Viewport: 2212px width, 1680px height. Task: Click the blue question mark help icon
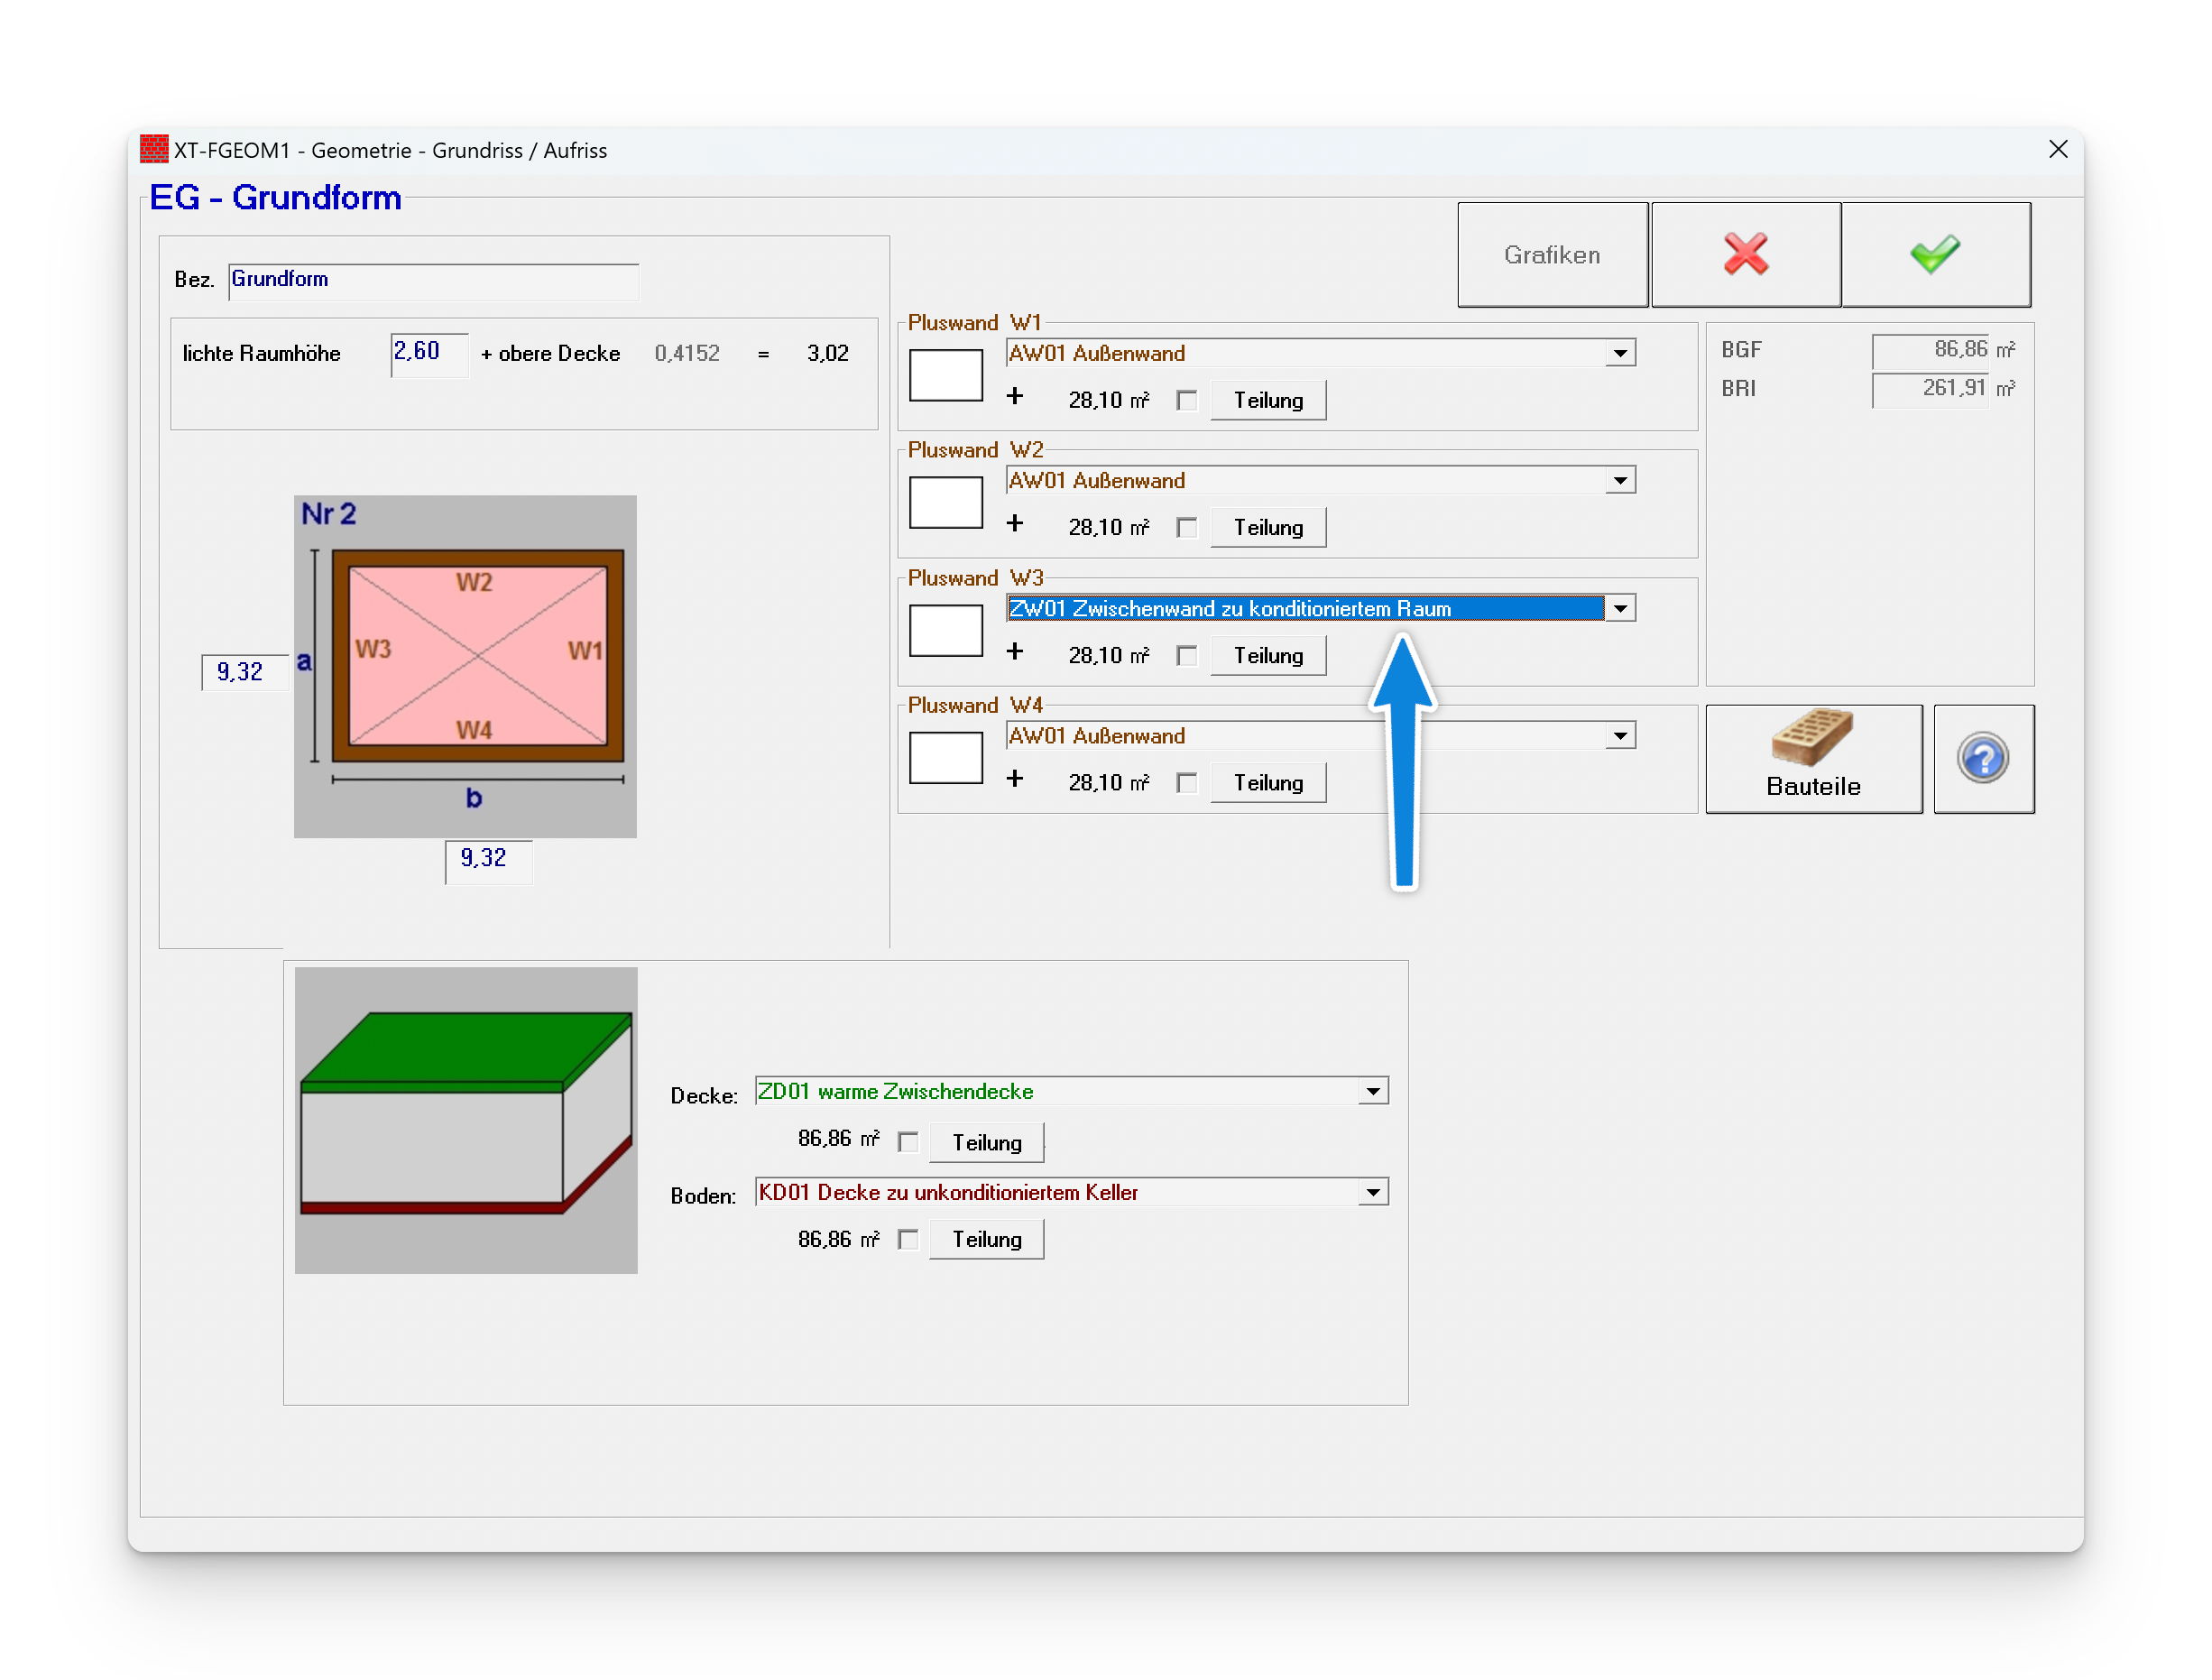coord(1982,758)
